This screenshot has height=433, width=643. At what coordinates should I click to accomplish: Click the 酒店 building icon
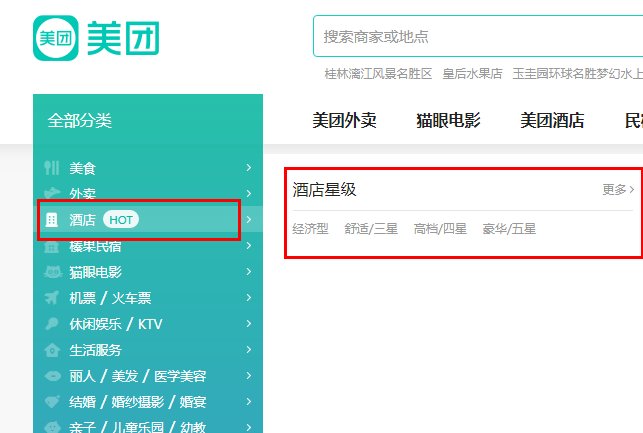pyautogui.click(x=52, y=220)
